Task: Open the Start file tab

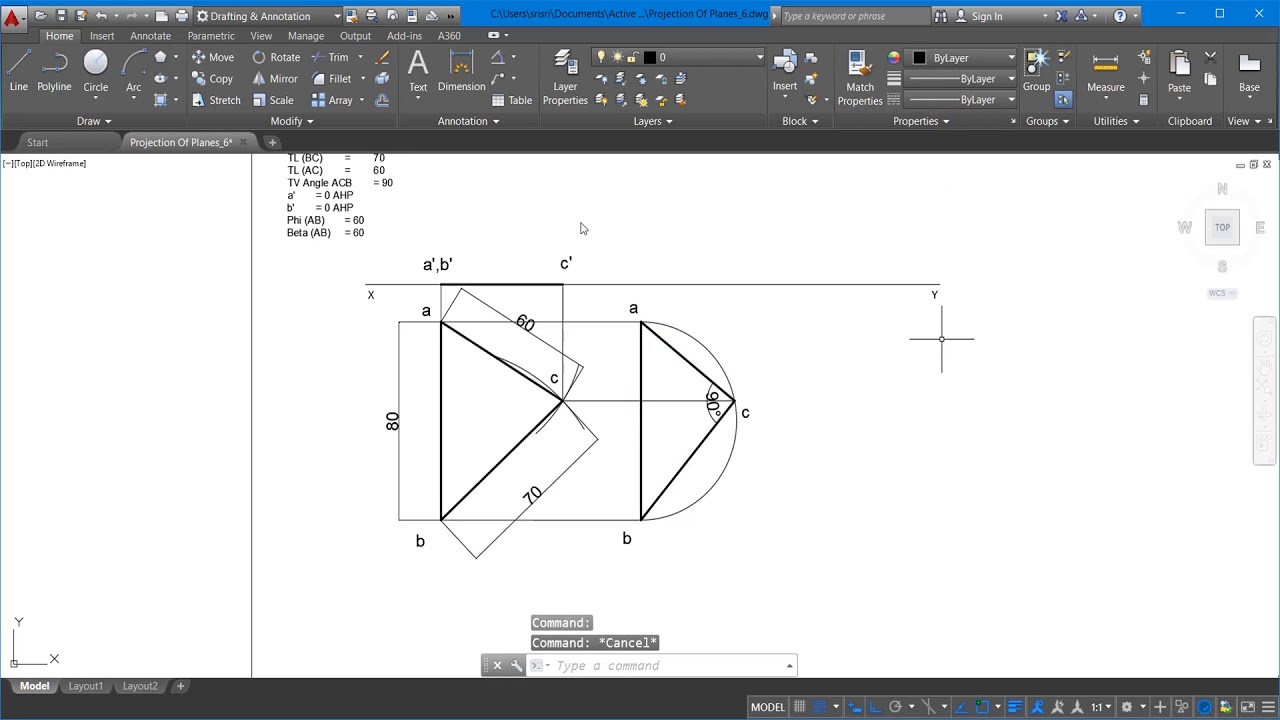Action: pyautogui.click(x=37, y=142)
